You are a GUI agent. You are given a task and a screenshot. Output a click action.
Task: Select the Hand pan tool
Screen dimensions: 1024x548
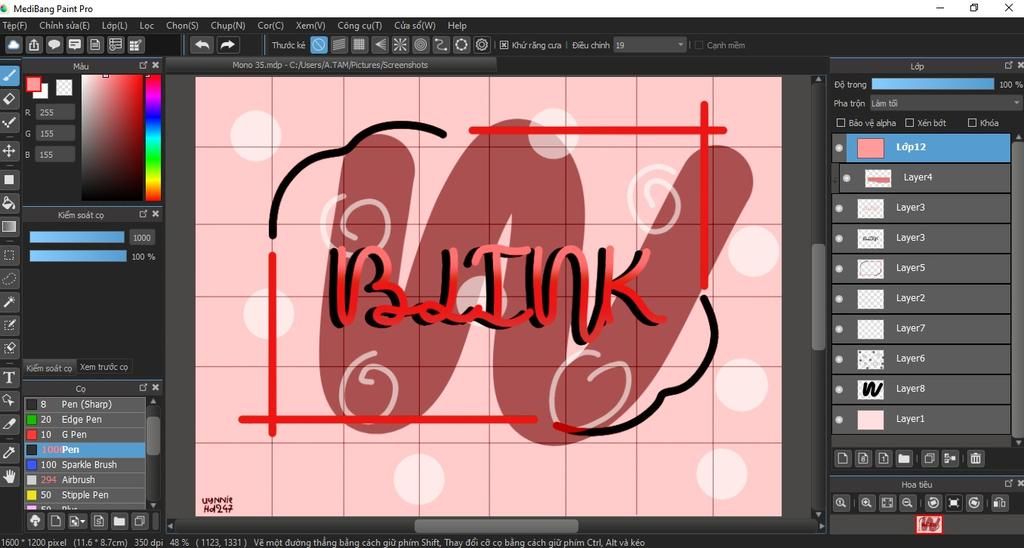[9, 476]
